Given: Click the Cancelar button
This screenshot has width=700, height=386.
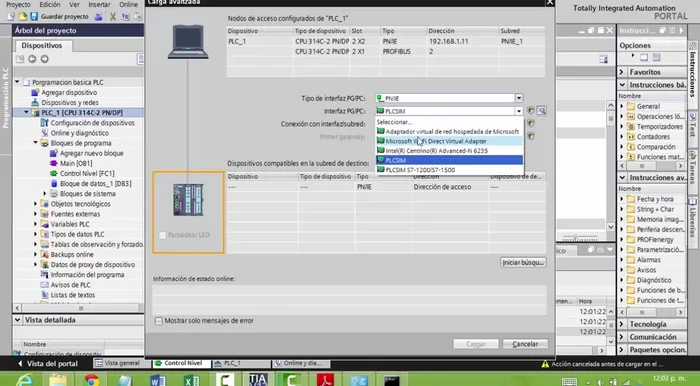Looking at the screenshot, I should [x=525, y=344].
